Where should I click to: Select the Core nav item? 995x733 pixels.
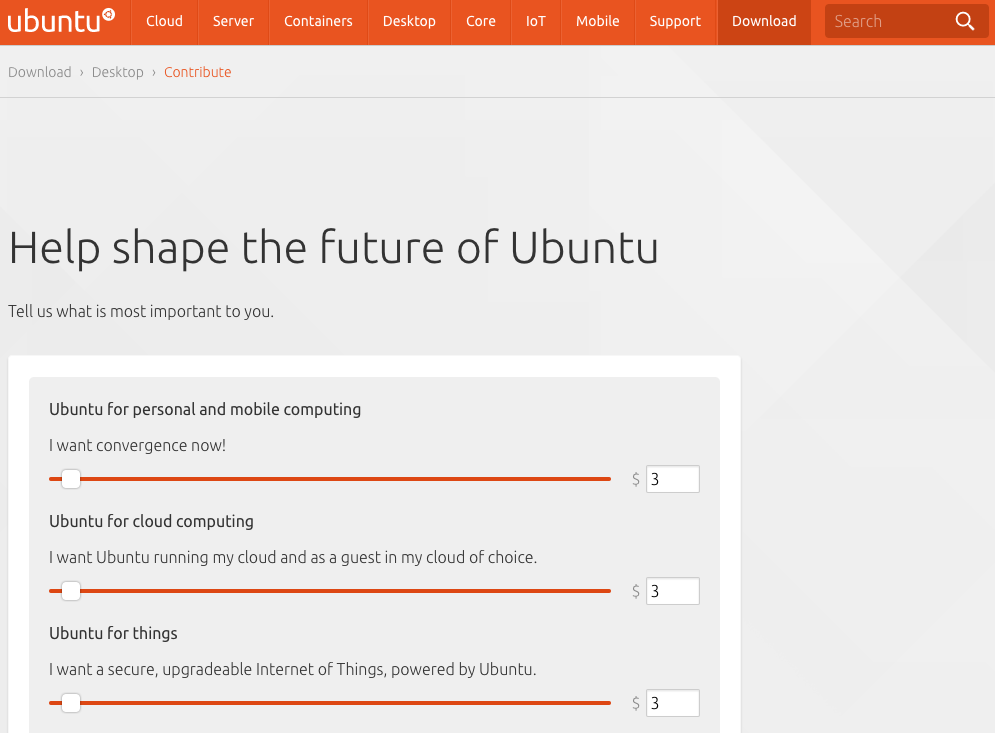[481, 21]
